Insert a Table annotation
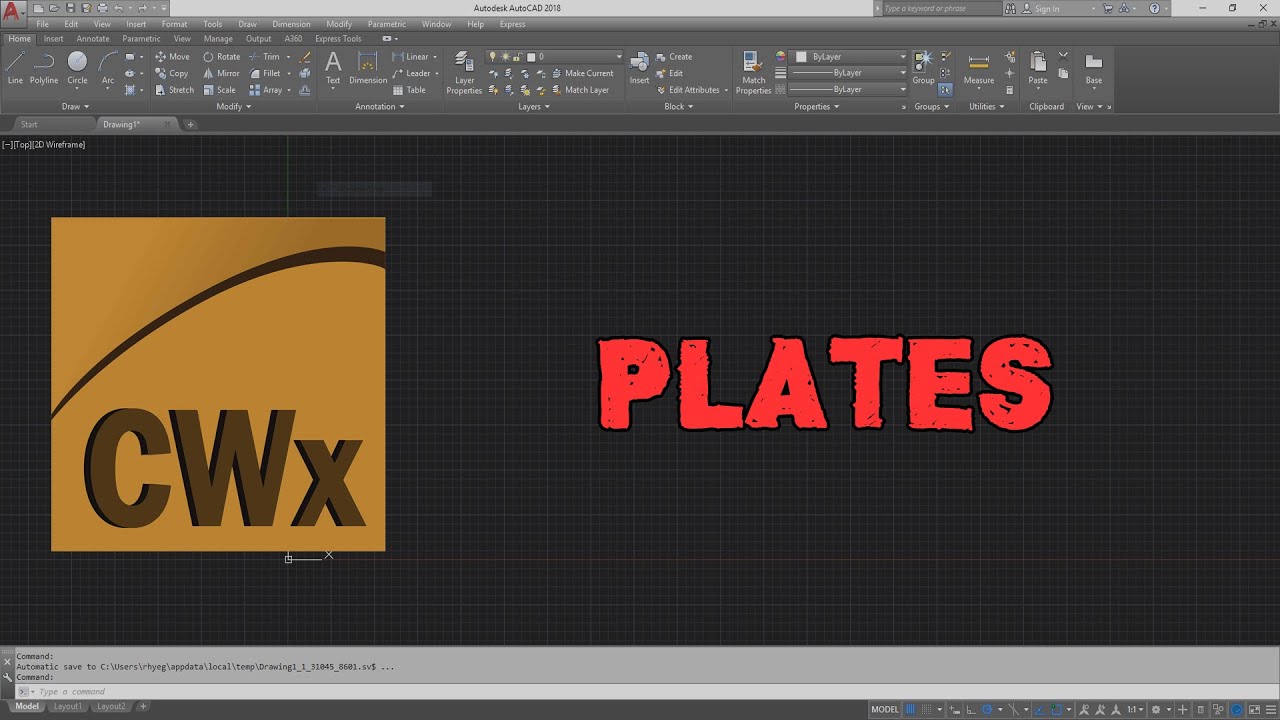 click(x=408, y=90)
